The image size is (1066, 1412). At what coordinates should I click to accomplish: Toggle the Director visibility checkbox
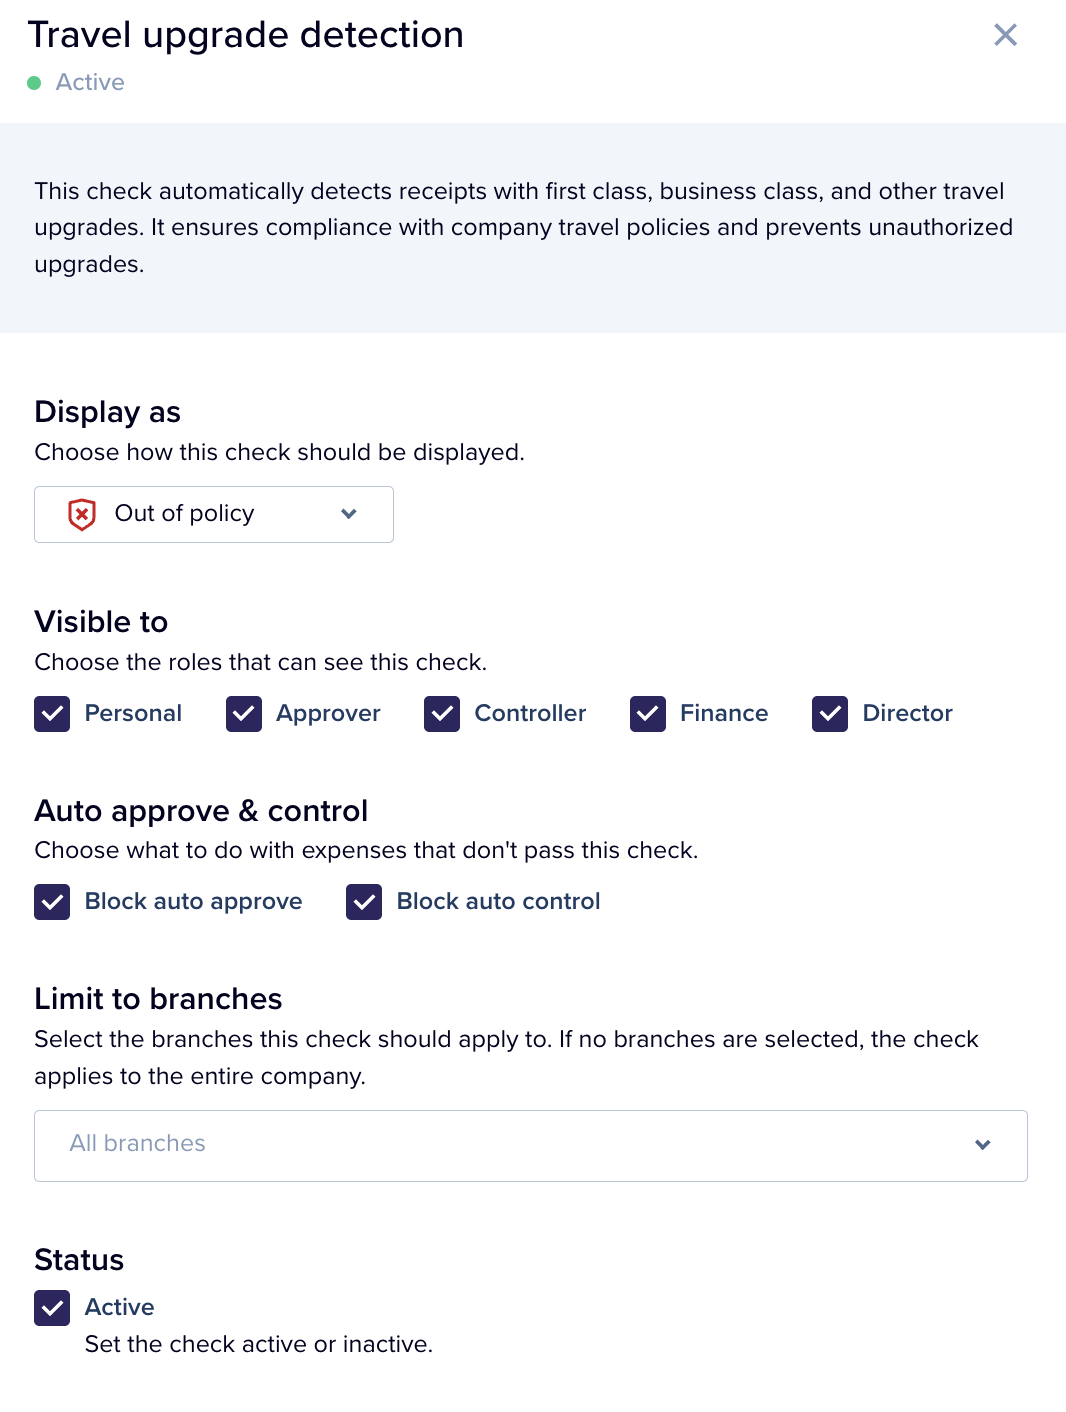click(x=830, y=714)
